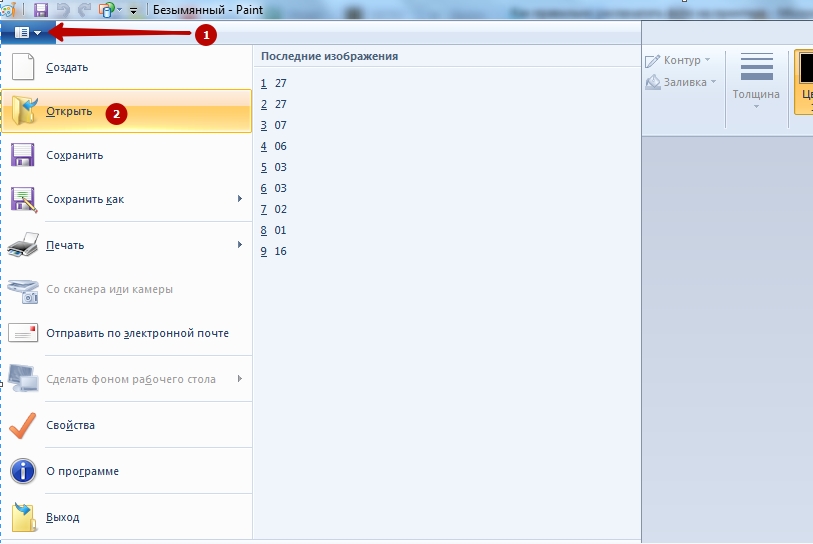Expand the Печать submenu arrow
Viewport: 813px width, 544px height.
coord(240,245)
